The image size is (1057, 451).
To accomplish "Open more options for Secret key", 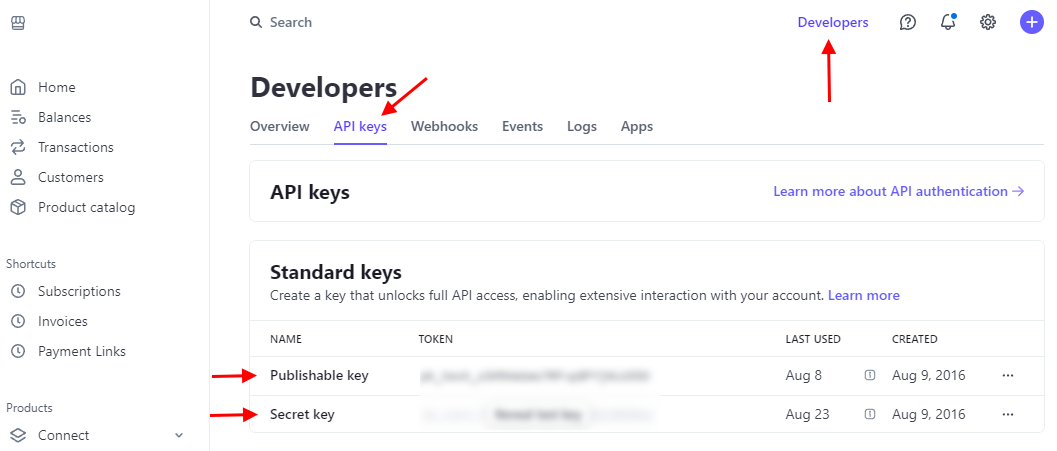I will 1008,414.
